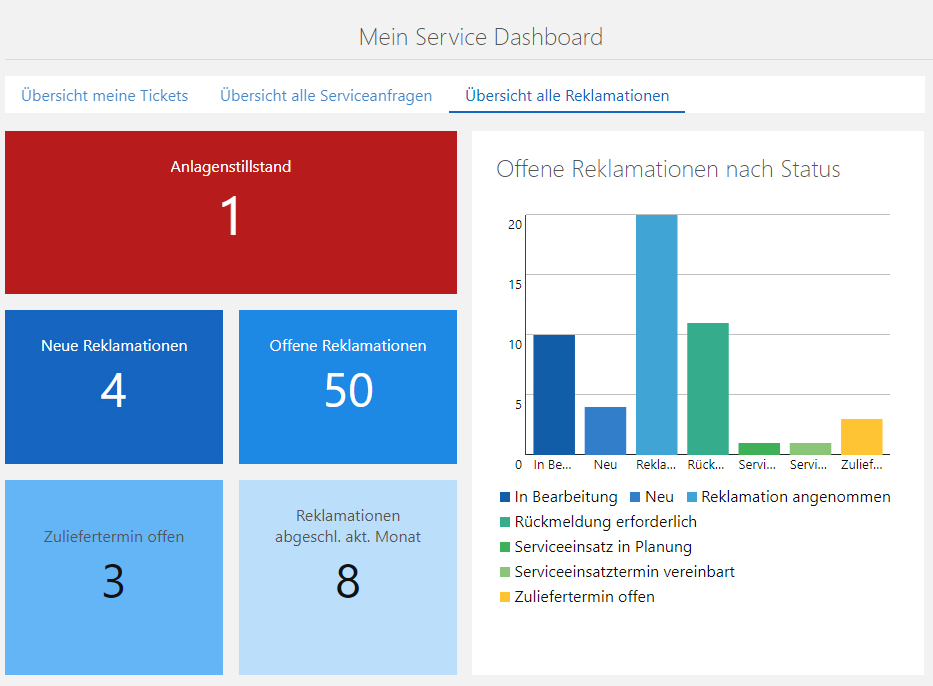The image size is (933, 686).
Task: Click the tallest Reklamation angenommen bar
Action: [656, 334]
